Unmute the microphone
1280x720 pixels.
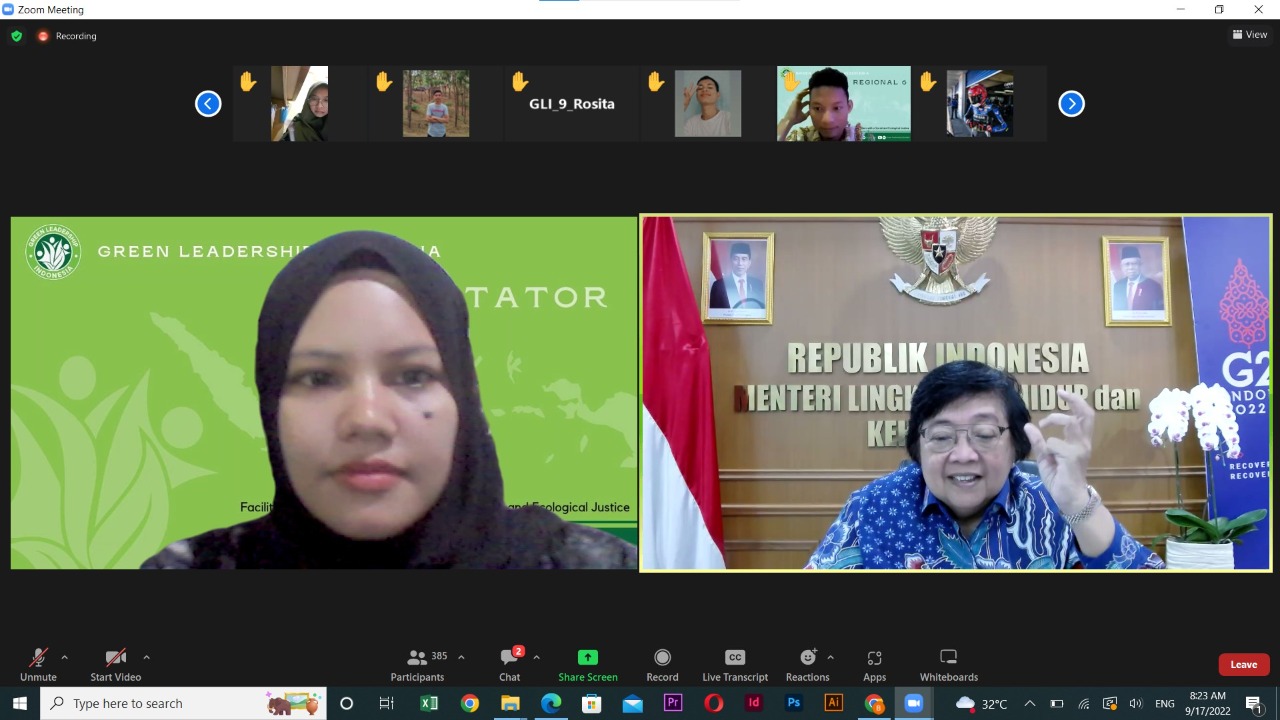pyautogui.click(x=38, y=664)
